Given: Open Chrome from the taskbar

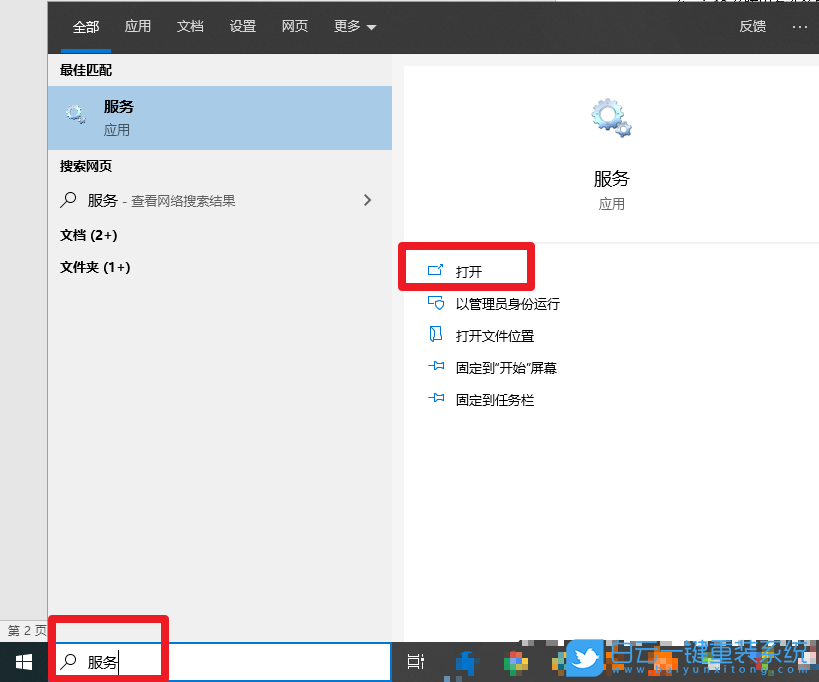Looking at the screenshot, I should tap(514, 662).
